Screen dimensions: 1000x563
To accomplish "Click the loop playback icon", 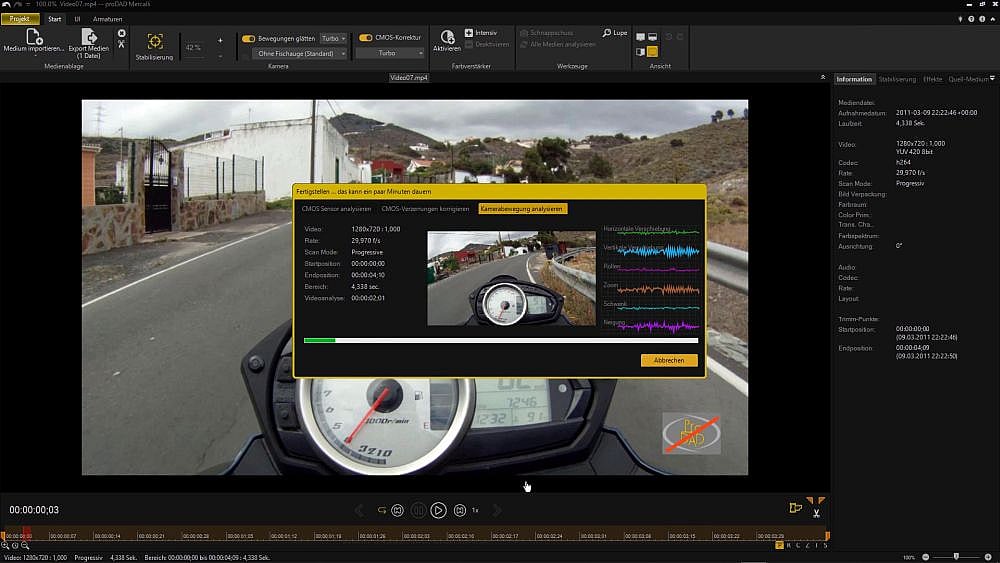I will click(382, 510).
